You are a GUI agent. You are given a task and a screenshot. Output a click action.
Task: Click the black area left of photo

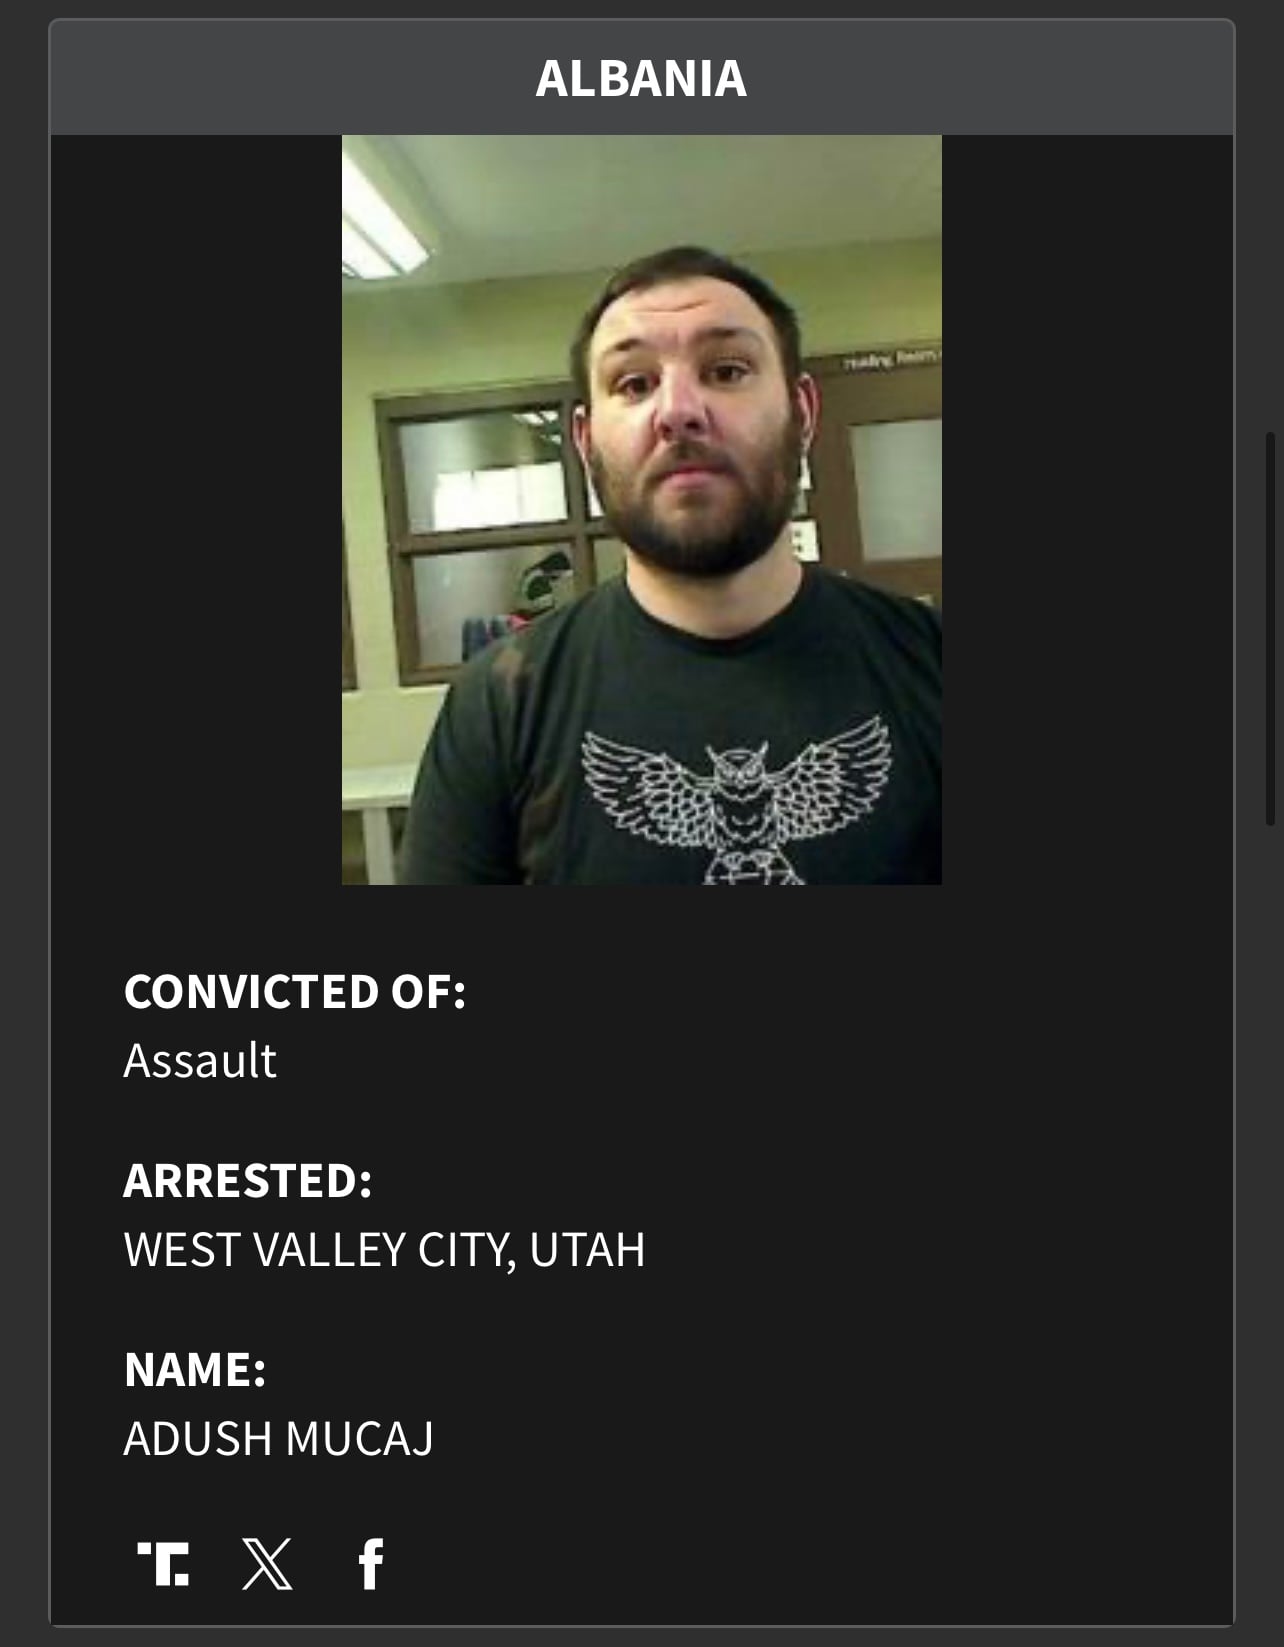click(x=196, y=510)
